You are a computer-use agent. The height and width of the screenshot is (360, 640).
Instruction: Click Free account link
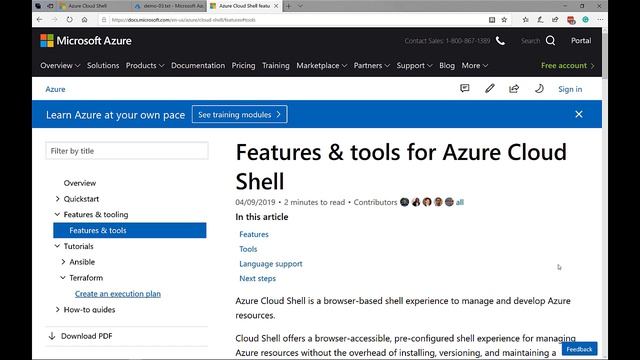pyautogui.click(x=568, y=65)
